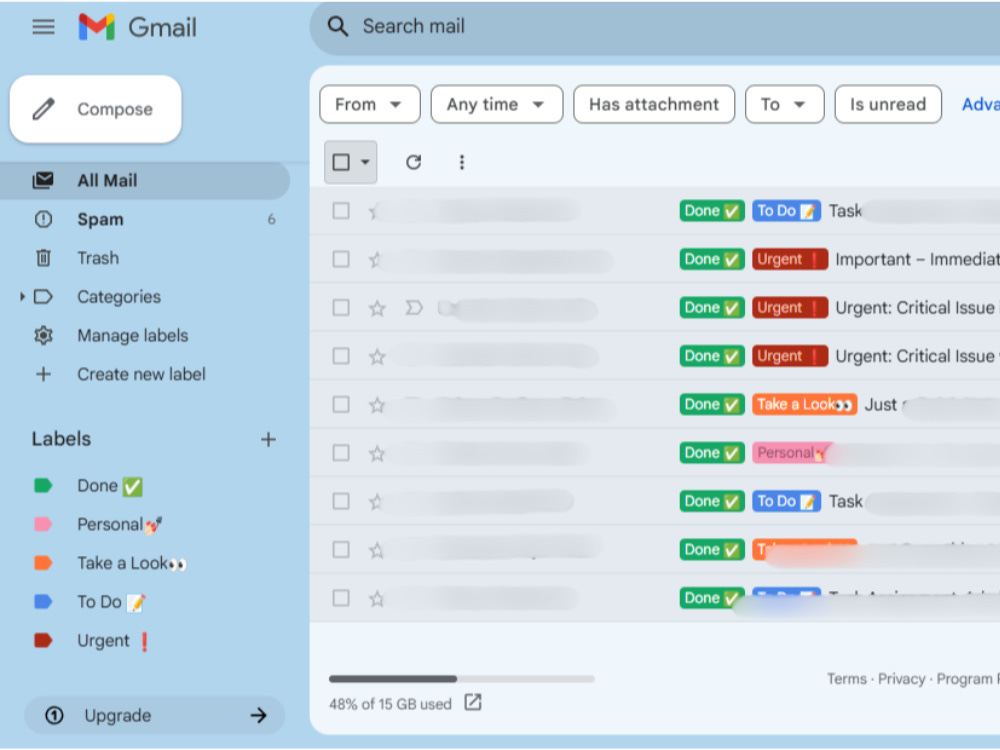Star the Personal labeled email
This screenshot has width=1000, height=750.
pos(377,453)
